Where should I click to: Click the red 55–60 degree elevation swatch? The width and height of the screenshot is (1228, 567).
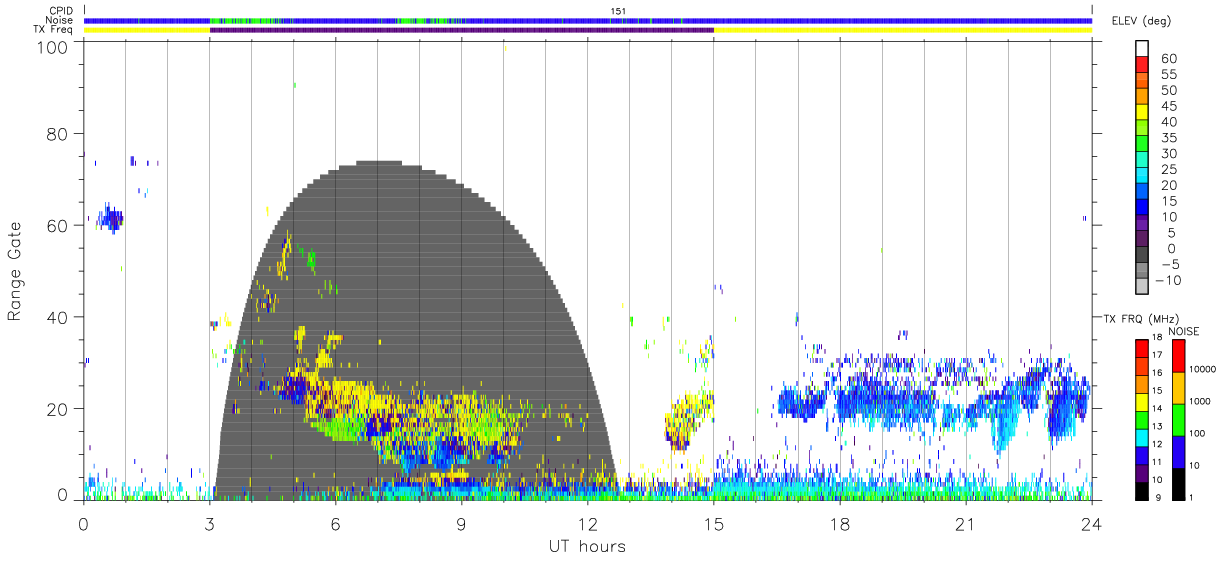1143,66
